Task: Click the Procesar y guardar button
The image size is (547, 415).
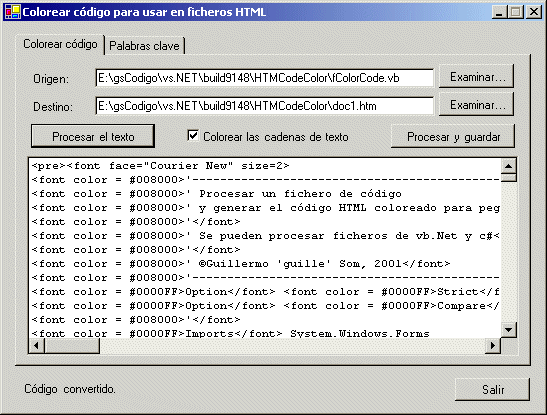Action: (x=453, y=136)
